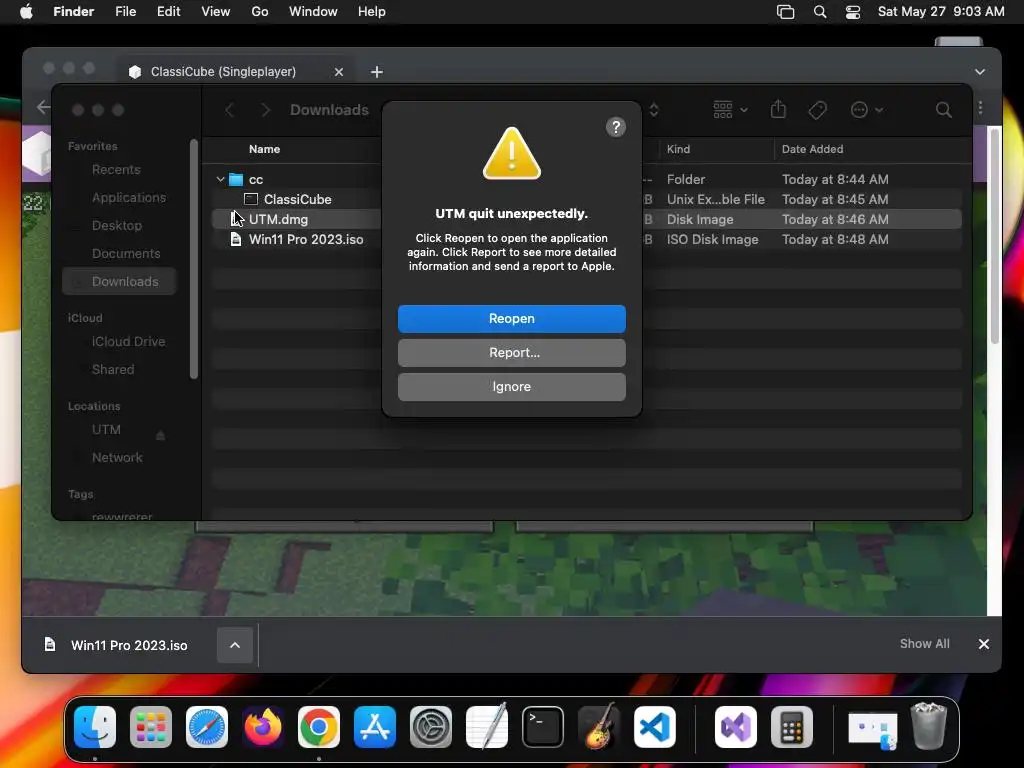This screenshot has width=1024, height=768.
Task: Click Stage Manager icon in menu bar
Action: pyautogui.click(x=785, y=12)
